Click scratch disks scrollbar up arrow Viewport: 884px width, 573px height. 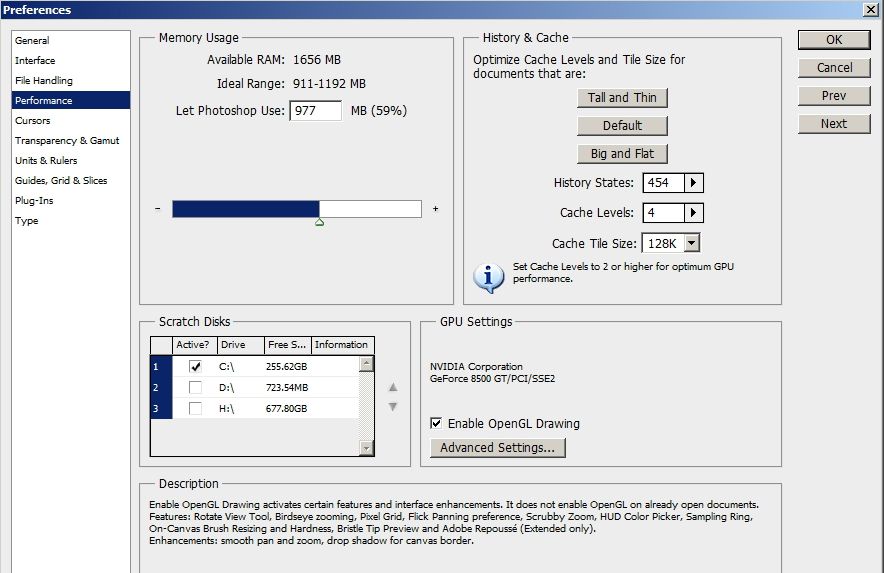point(366,364)
